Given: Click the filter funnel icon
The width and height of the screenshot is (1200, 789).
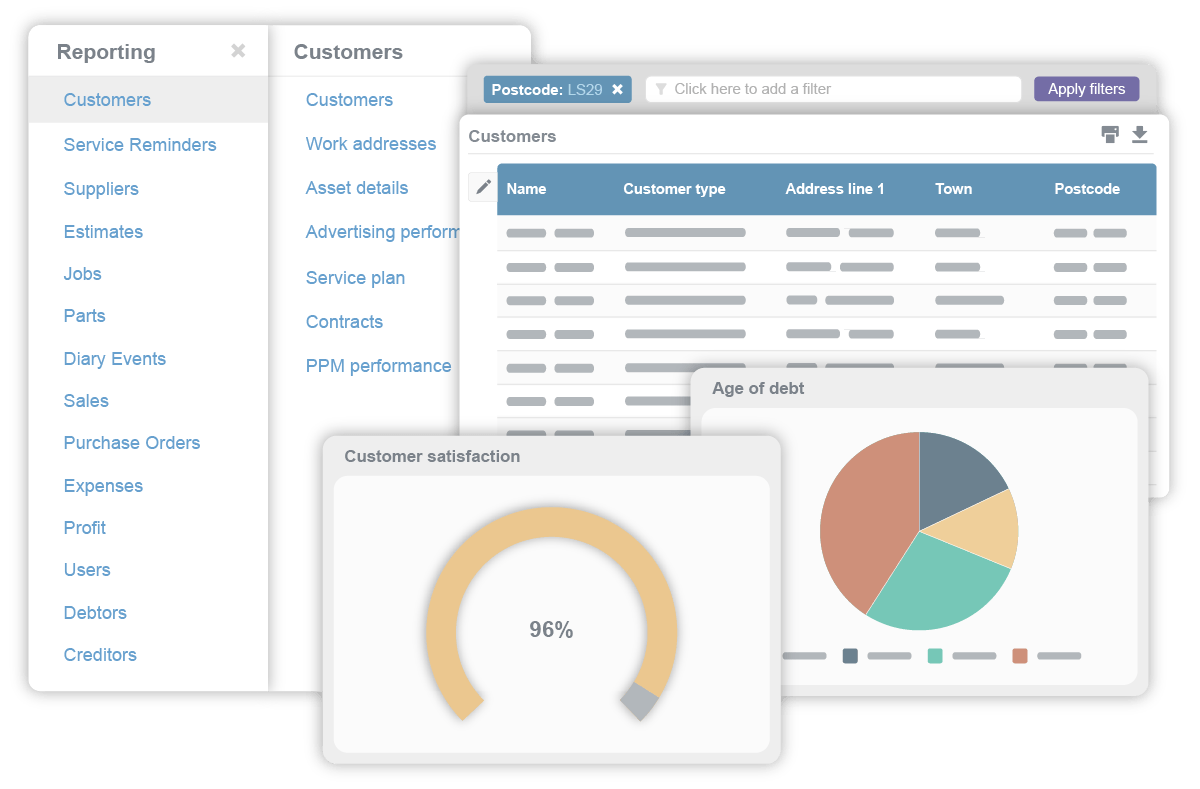Looking at the screenshot, I should click(660, 89).
